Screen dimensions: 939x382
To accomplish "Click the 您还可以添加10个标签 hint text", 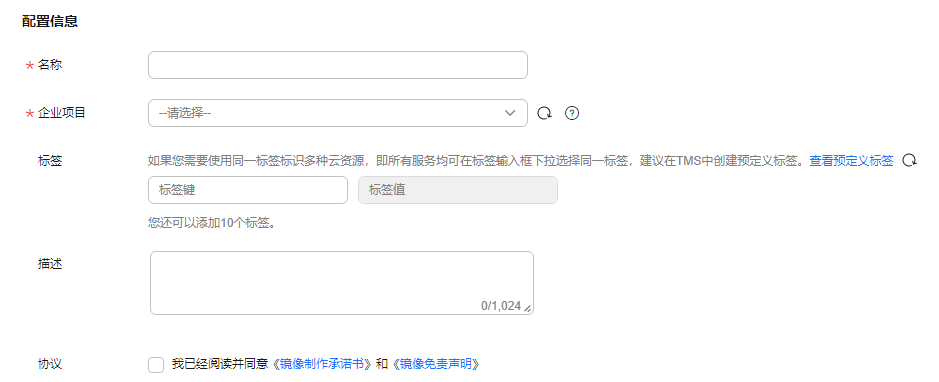I will click(211, 224).
